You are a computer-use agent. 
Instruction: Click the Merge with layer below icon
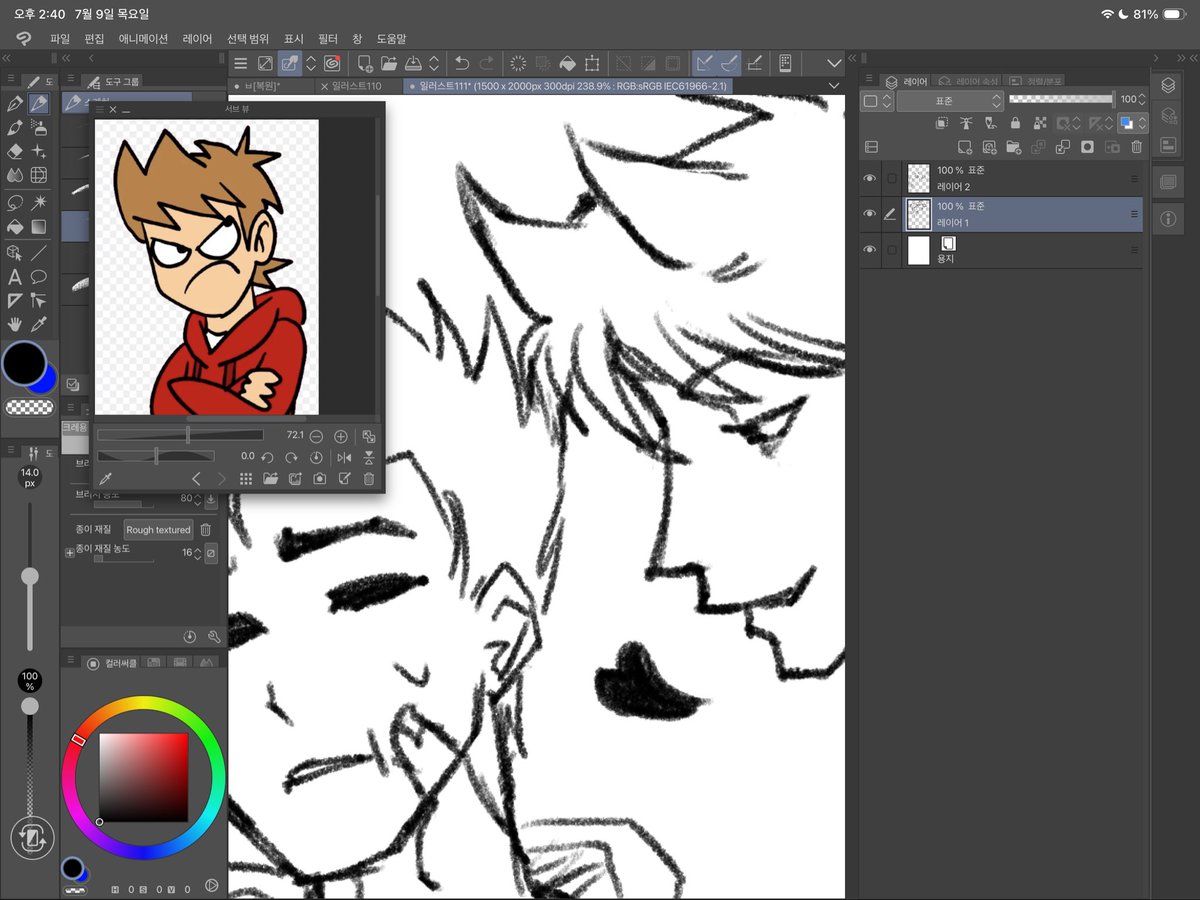[1062, 147]
